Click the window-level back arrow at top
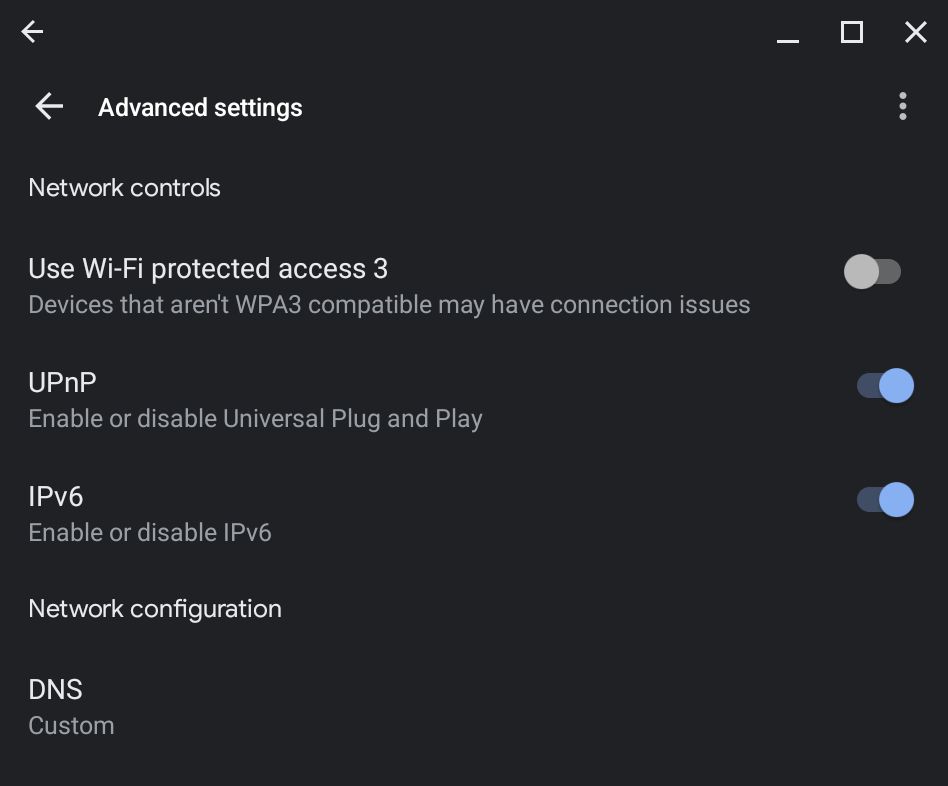948x786 pixels. pos(32,32)
